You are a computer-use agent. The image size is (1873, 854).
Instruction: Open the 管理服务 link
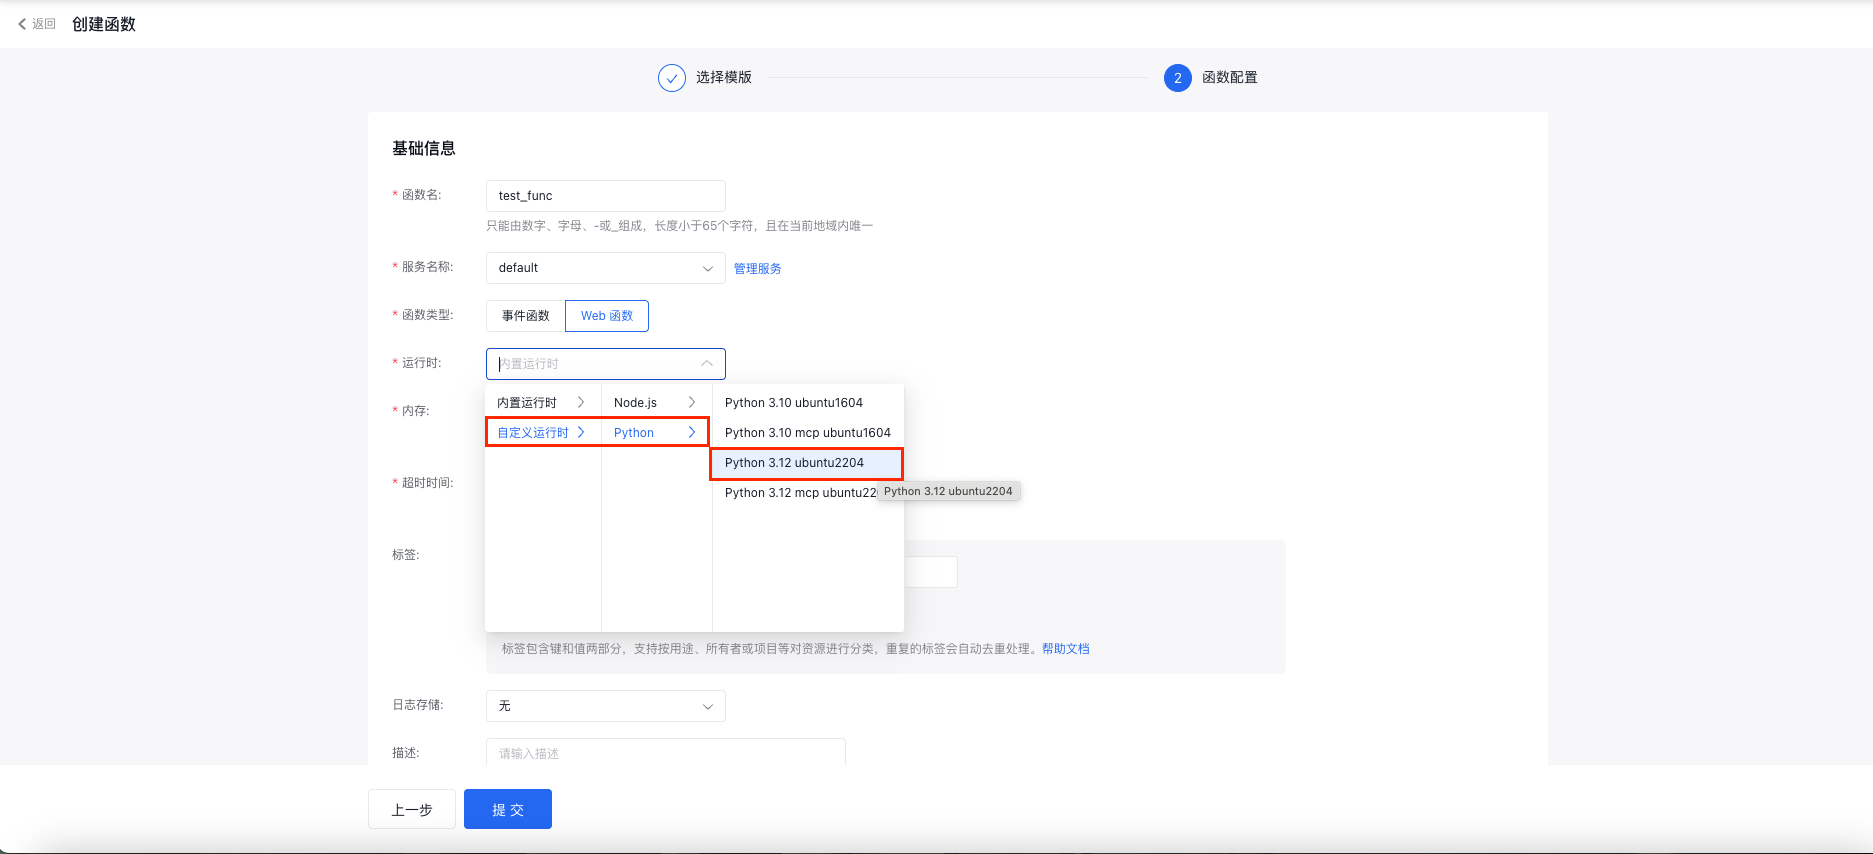point(757,269)
